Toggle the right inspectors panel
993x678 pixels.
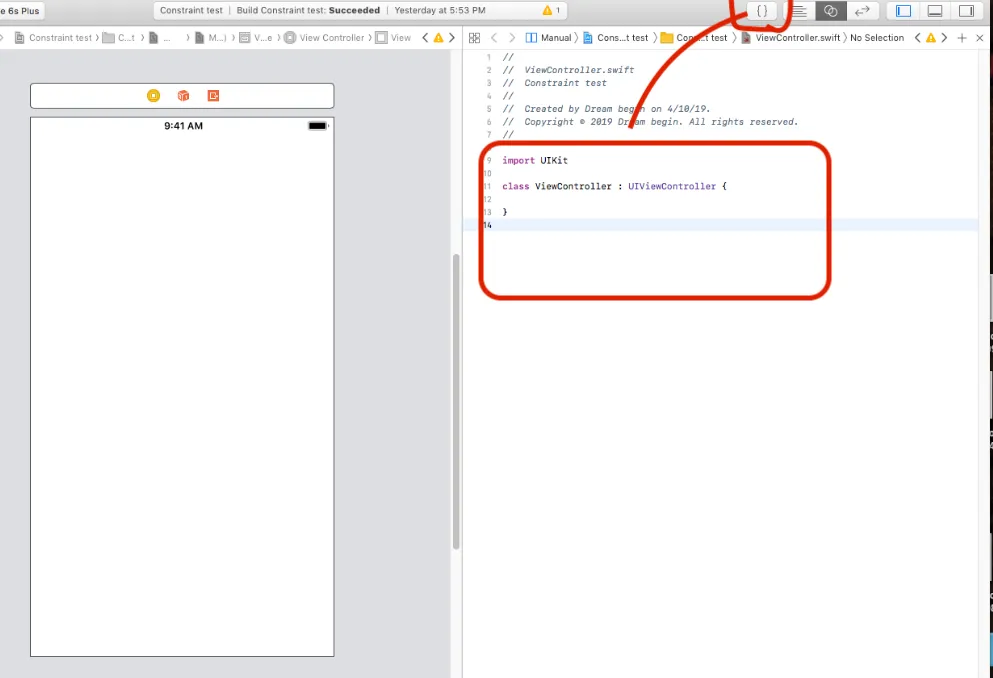pos(966,11)
